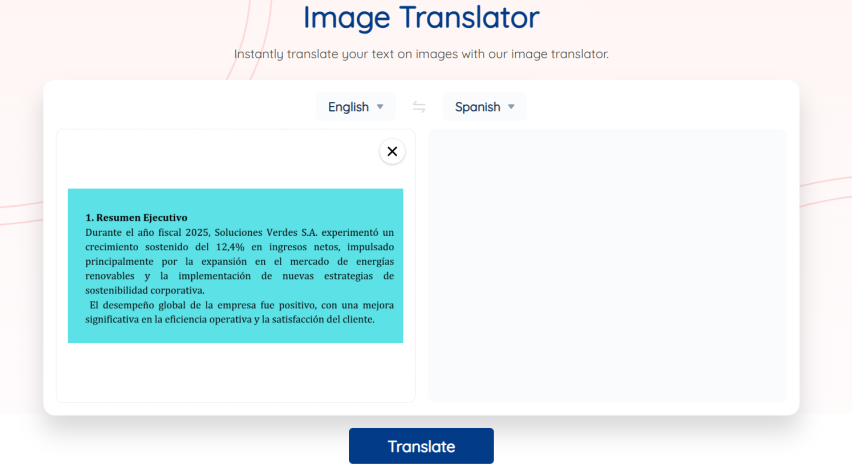The image size is (852, 469).
Task: Click the arrow beside Spanish
Action: pos(511,107)
